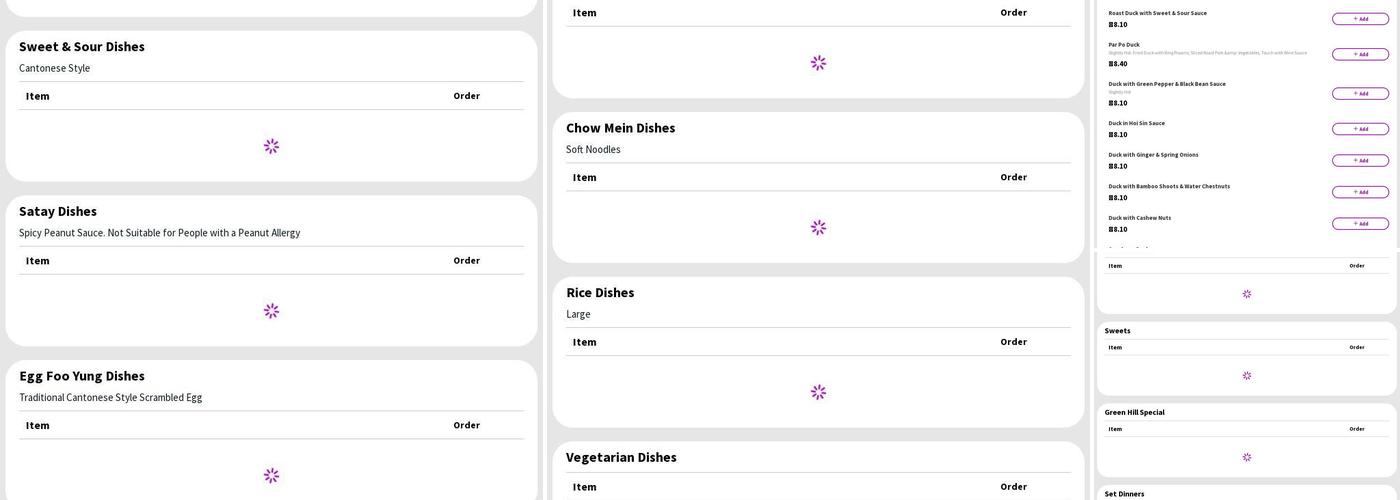Select the Vegetarian Dishes heading
Viewport: 1400px width, 500px height.
tap(621, 457)
